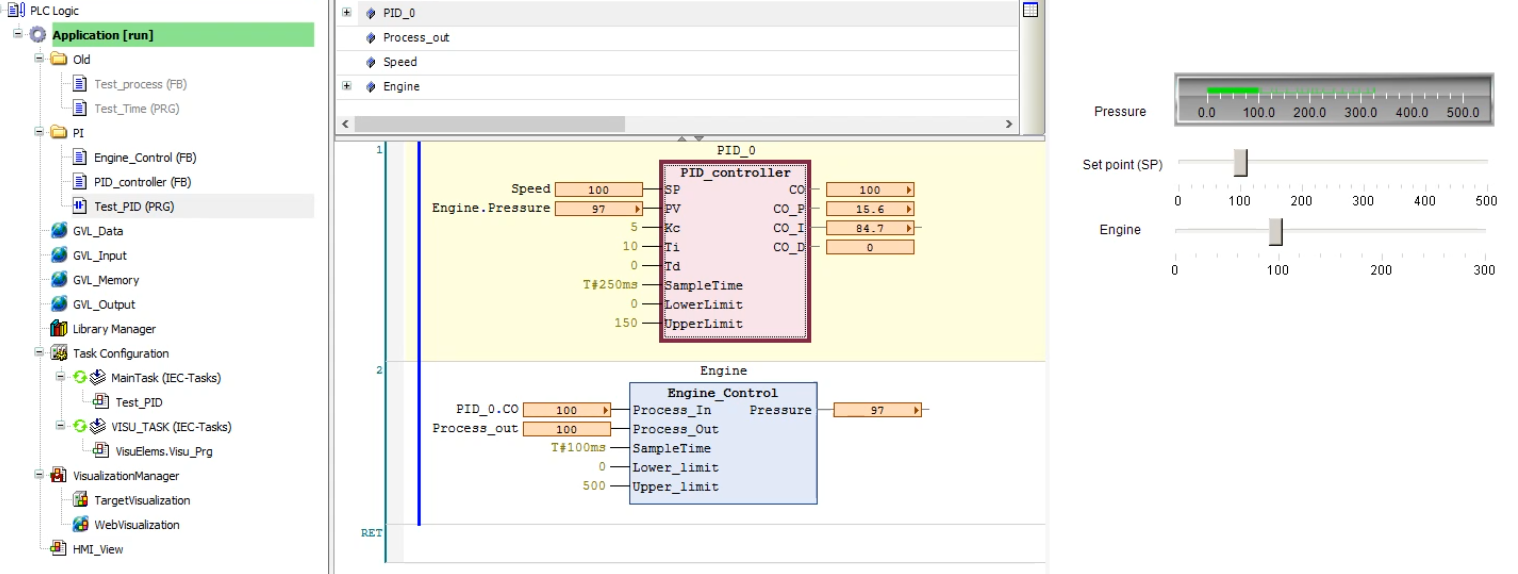The image size is (1518, 574).
Task: Click the Library Manager icon
Action: (60, 329)
